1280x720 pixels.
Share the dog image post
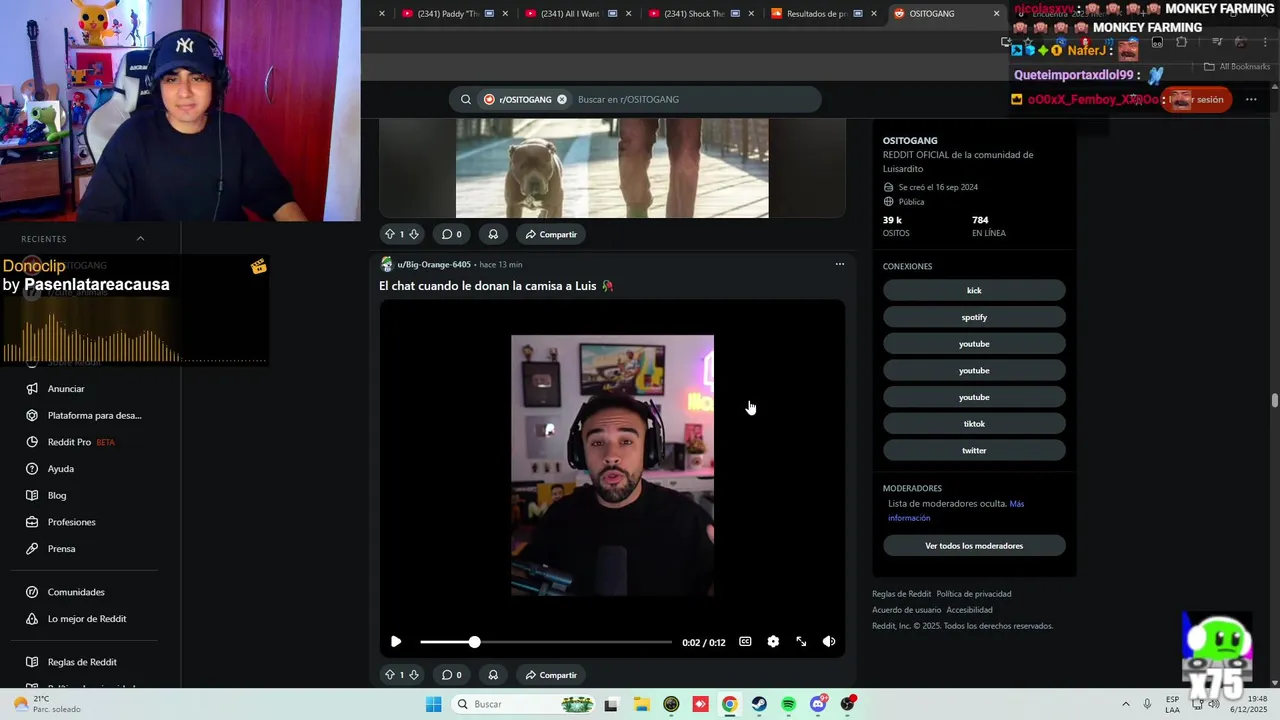551,234
